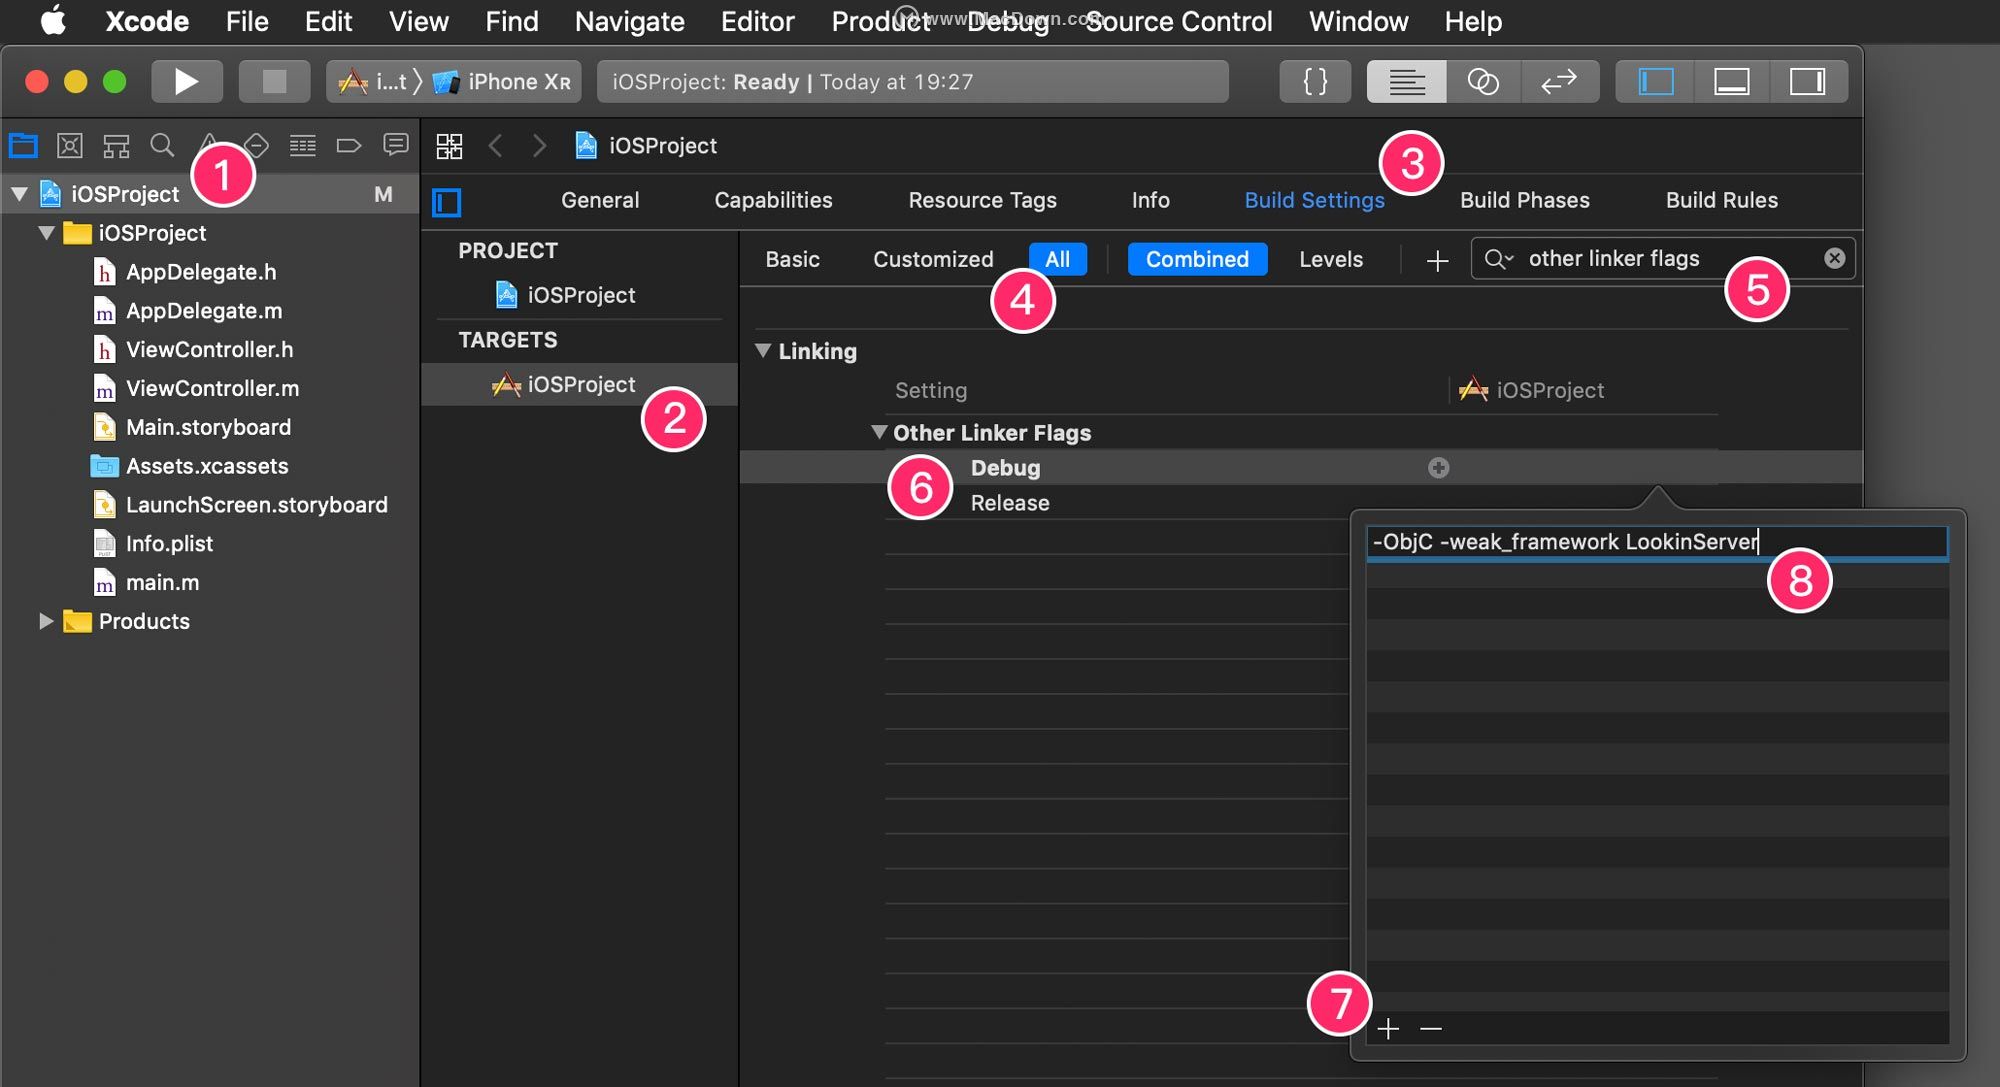
Task: Open the Breakpoint navigator icon
Action: 348,146
